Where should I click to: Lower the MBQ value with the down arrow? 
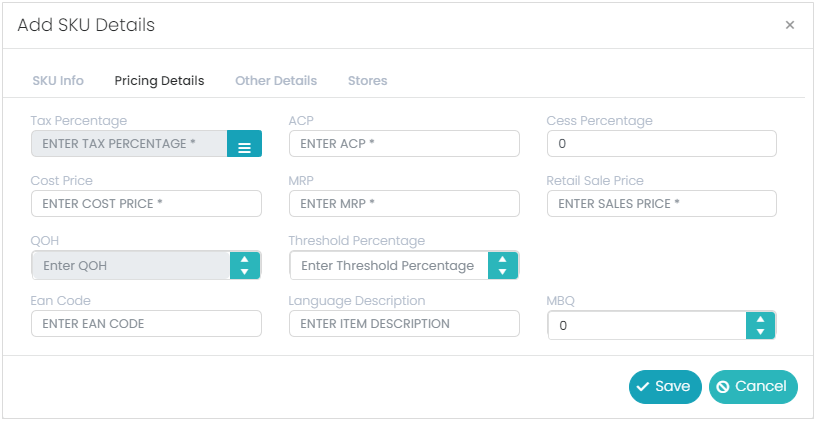click(760, 332)
